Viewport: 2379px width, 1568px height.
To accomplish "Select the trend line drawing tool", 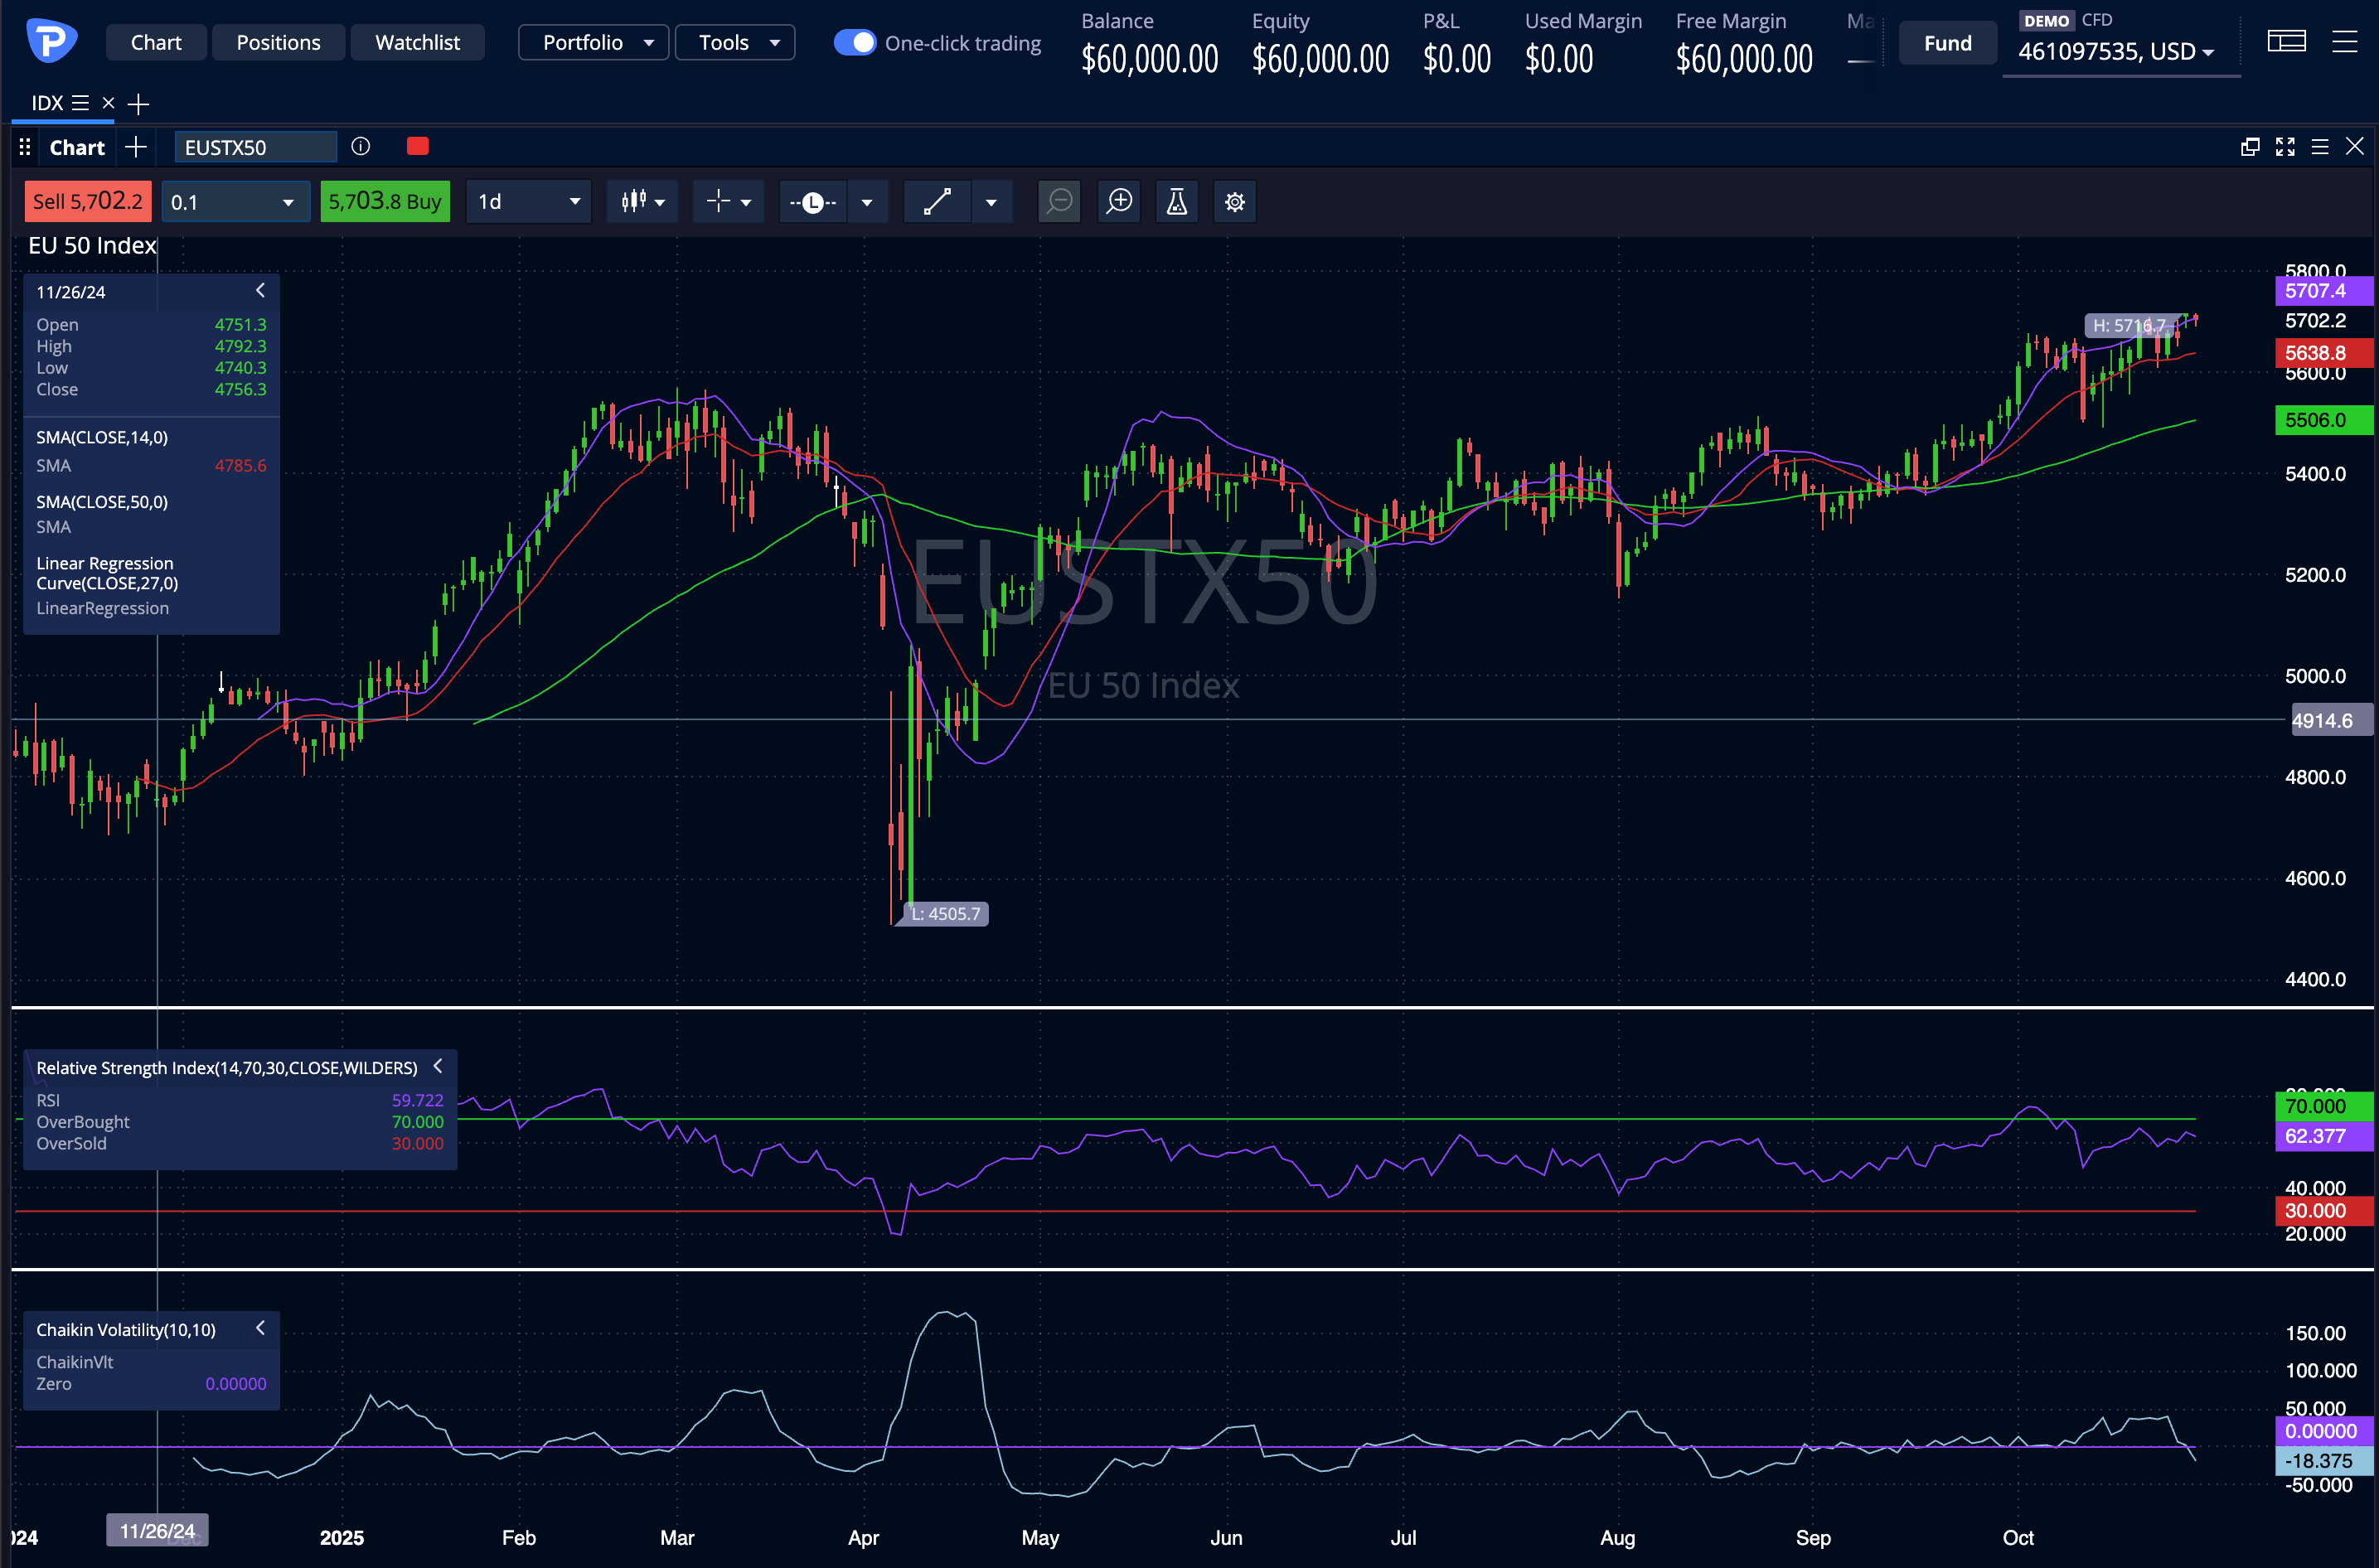I will click(937, 201).
